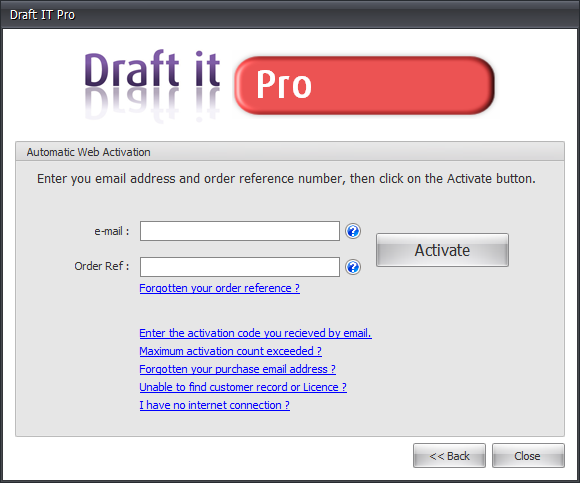Click inside the e-mail input field

point(240,231)
